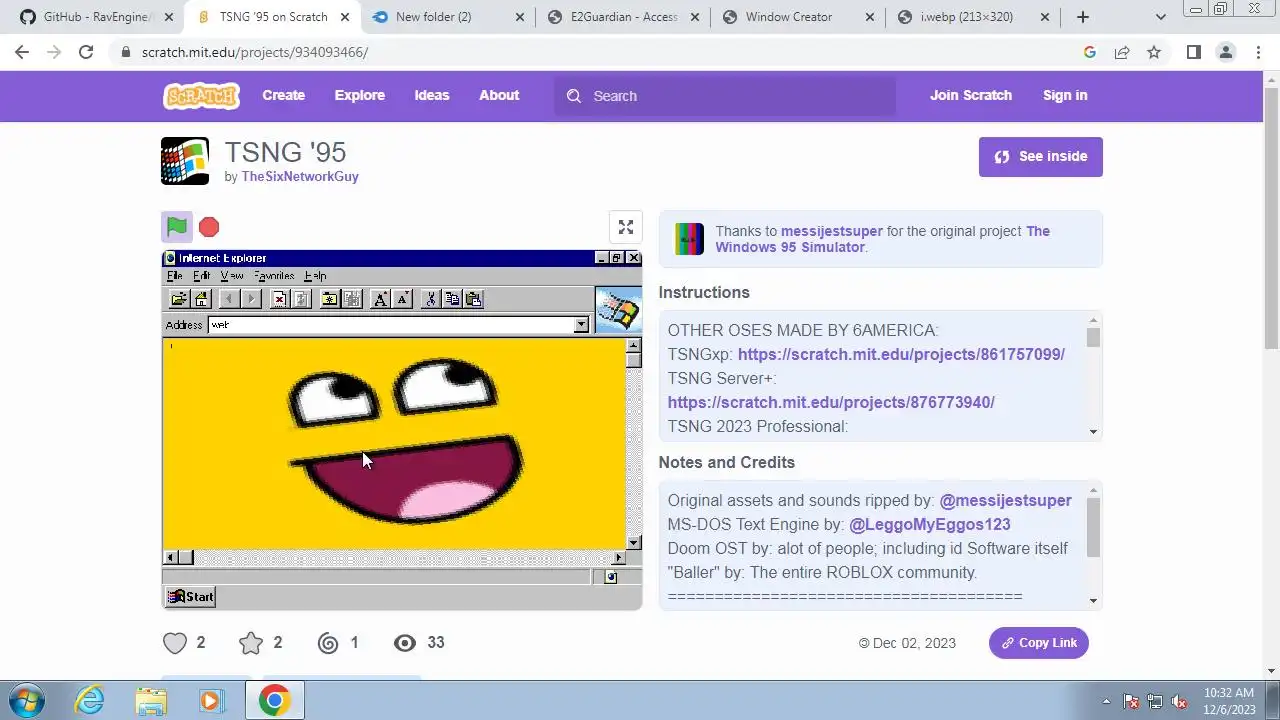Click the Cut scissors icon
1280x720 pixels.
pyautogui.click(x=430, y=299)
